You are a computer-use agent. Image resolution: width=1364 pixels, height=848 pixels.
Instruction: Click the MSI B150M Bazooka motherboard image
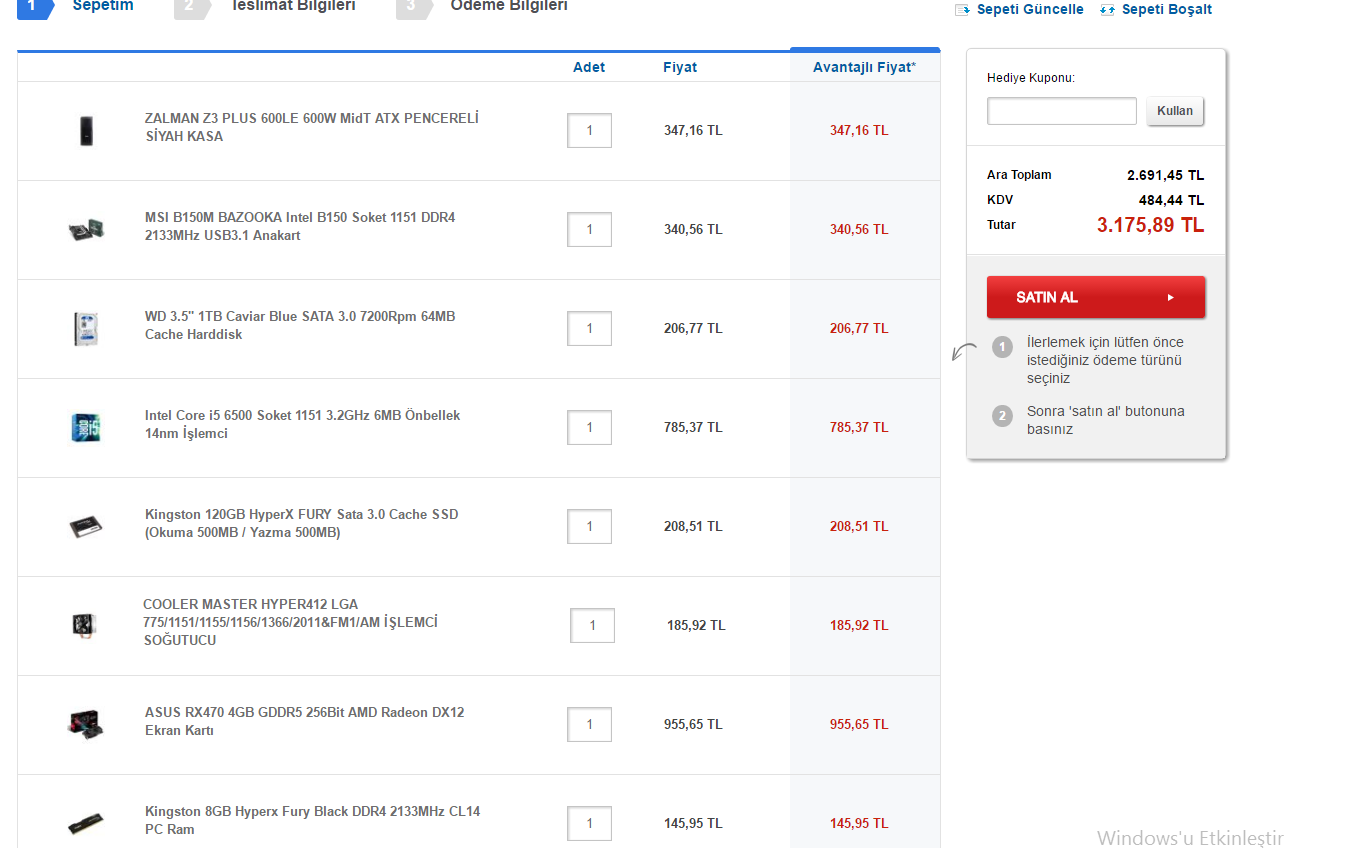(86, 229)
